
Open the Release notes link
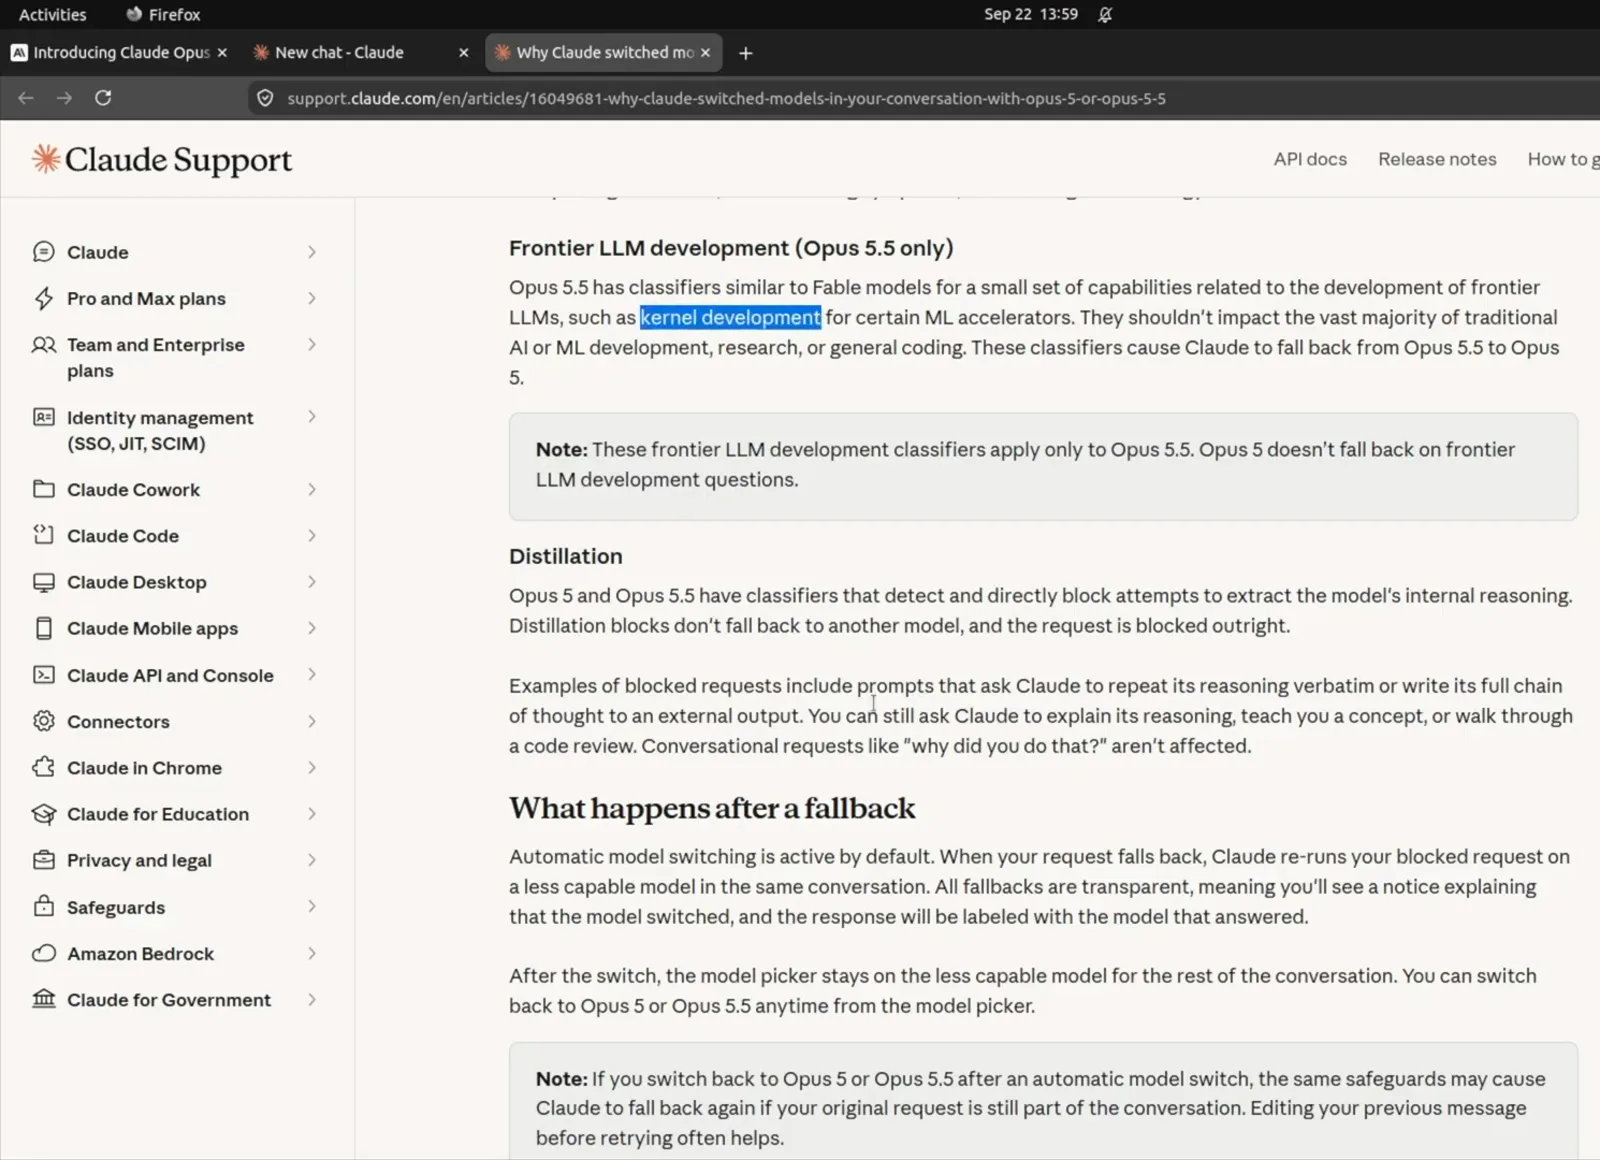[x=1437, y=159]
